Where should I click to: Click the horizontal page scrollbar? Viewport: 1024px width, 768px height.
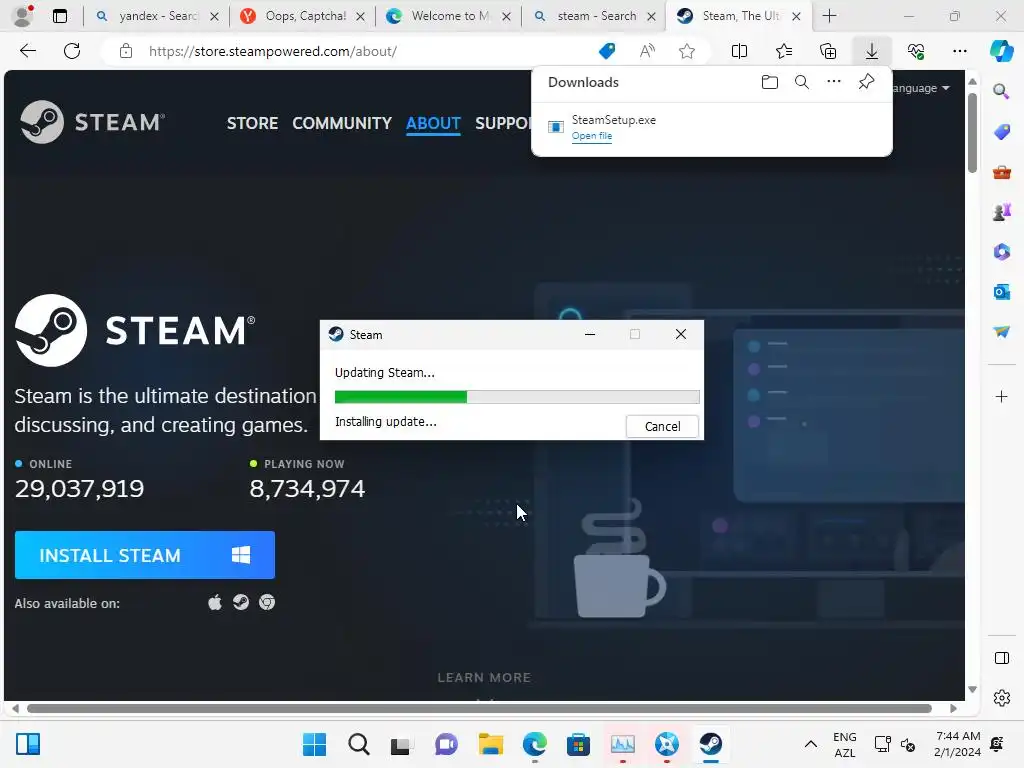tap(479, 709)
